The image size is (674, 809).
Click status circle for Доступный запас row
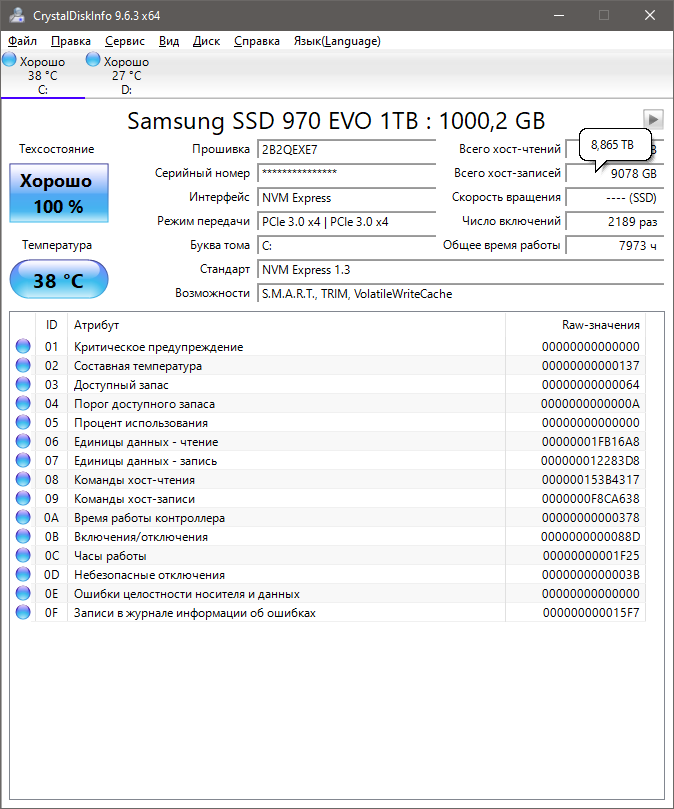[x=23, y=384]
